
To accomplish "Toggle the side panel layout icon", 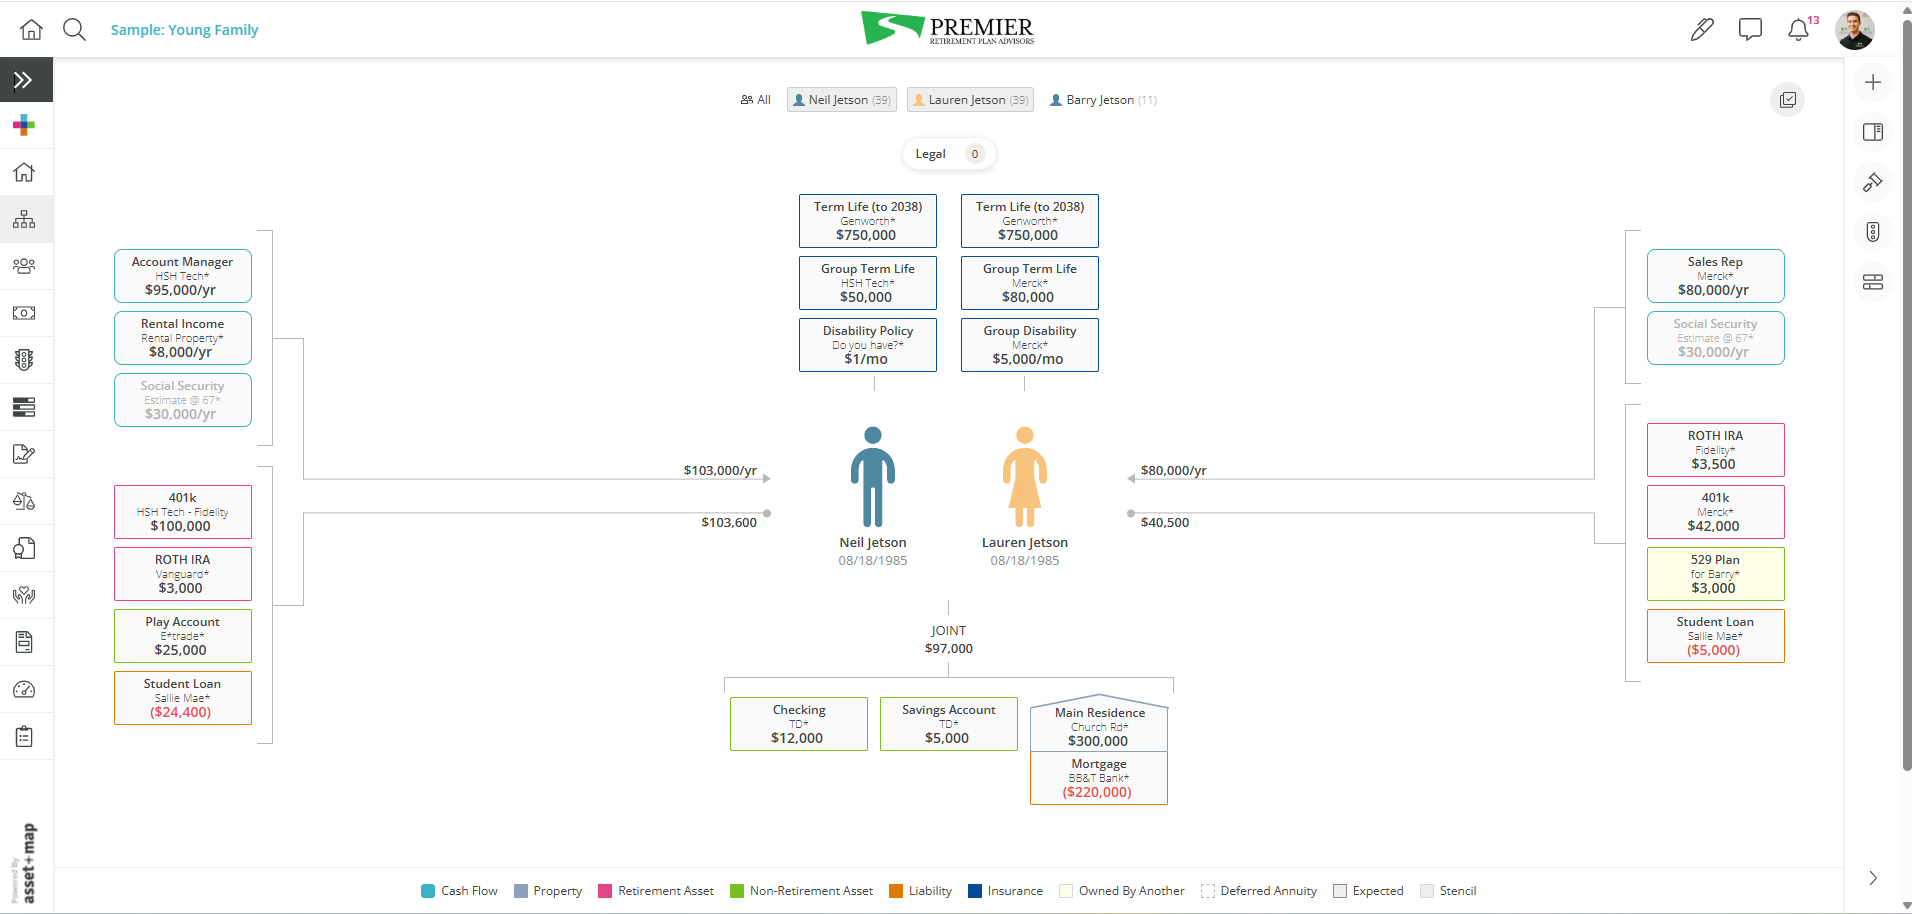I will (1873, 132).
